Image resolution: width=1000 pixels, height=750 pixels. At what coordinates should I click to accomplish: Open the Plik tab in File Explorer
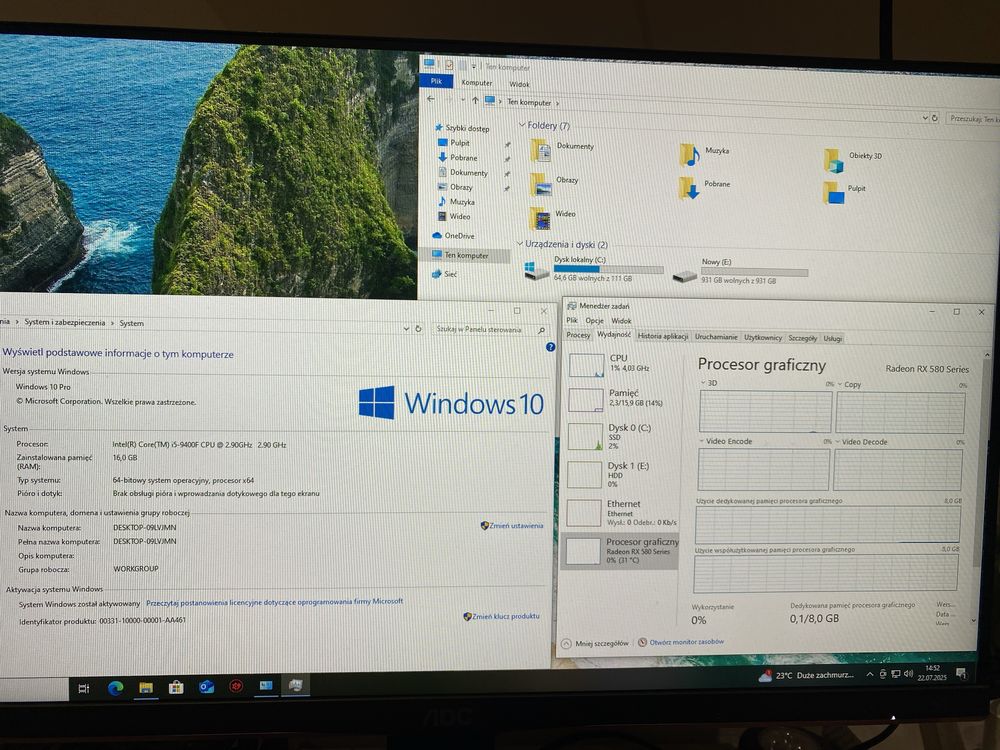[436, 81]
